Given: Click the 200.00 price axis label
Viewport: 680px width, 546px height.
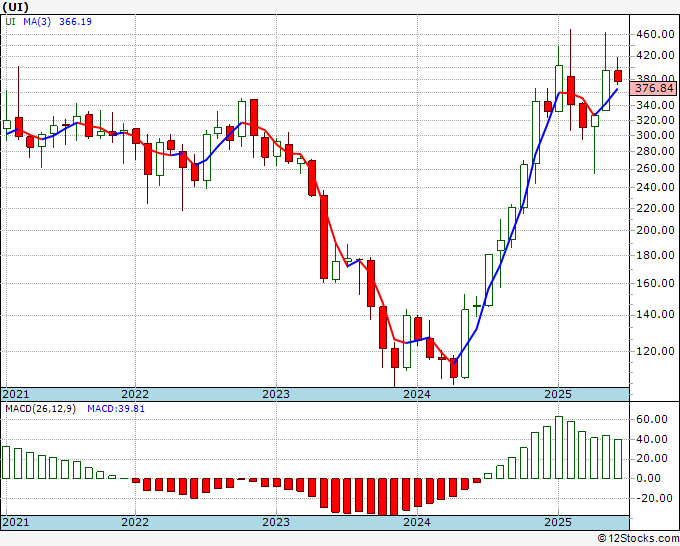Looking at the screenshot, I should pyautogui.click(x=655, y=230).
